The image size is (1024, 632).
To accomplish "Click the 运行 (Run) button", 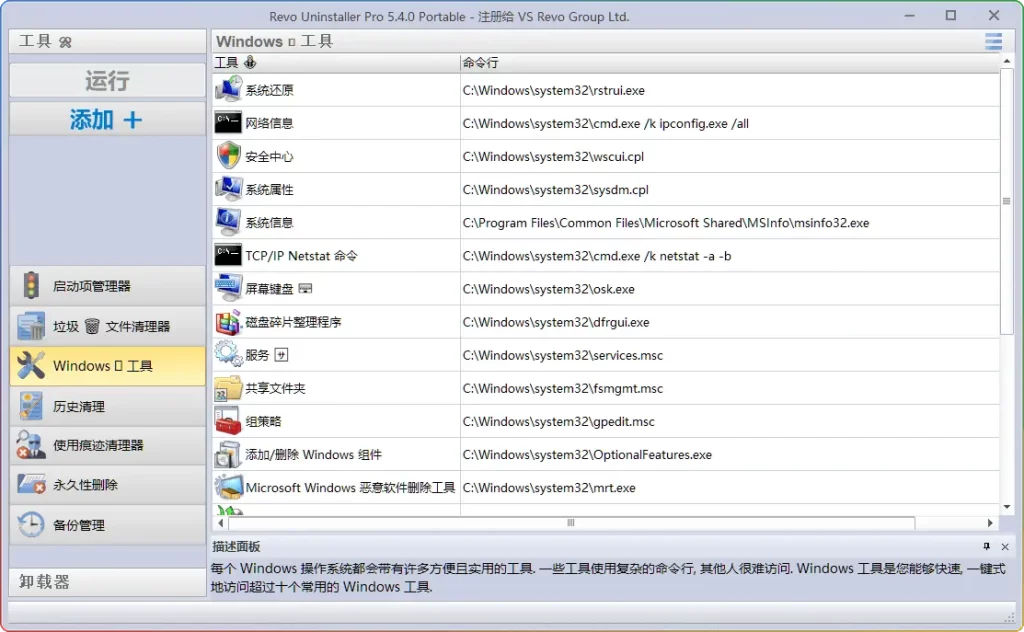I will (108, 81).
